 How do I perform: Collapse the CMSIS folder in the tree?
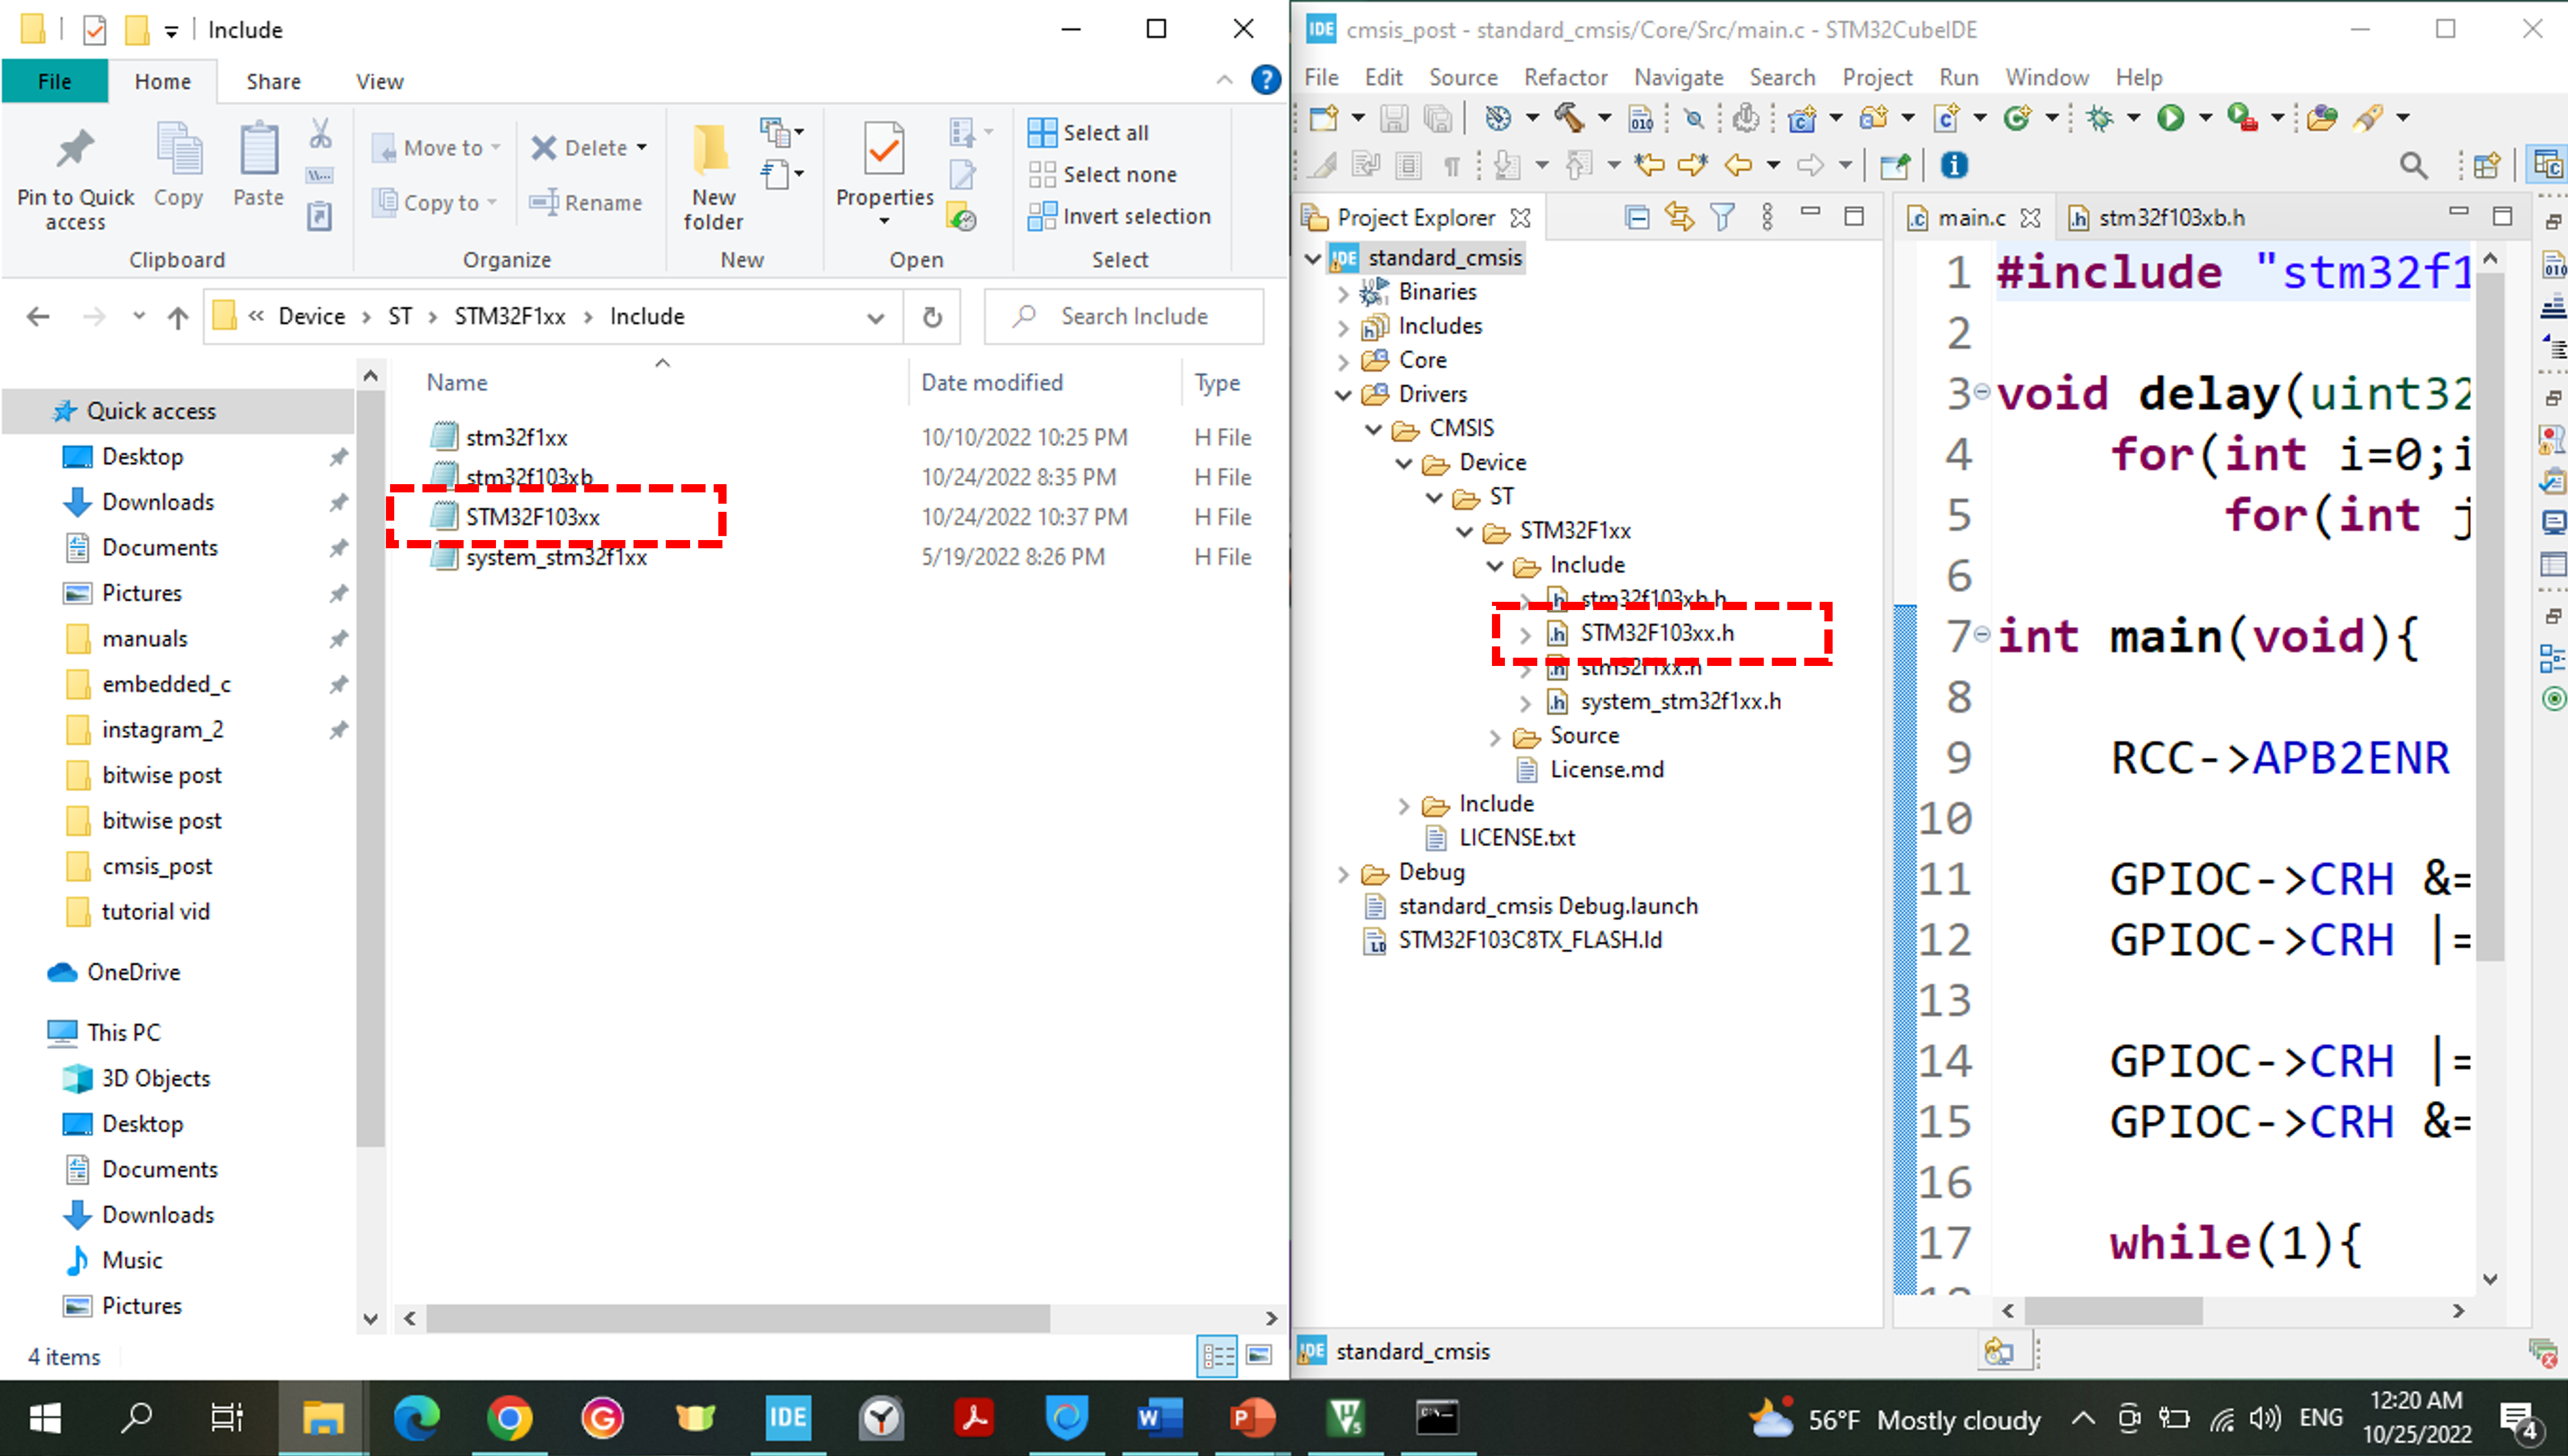[1374, 429]
